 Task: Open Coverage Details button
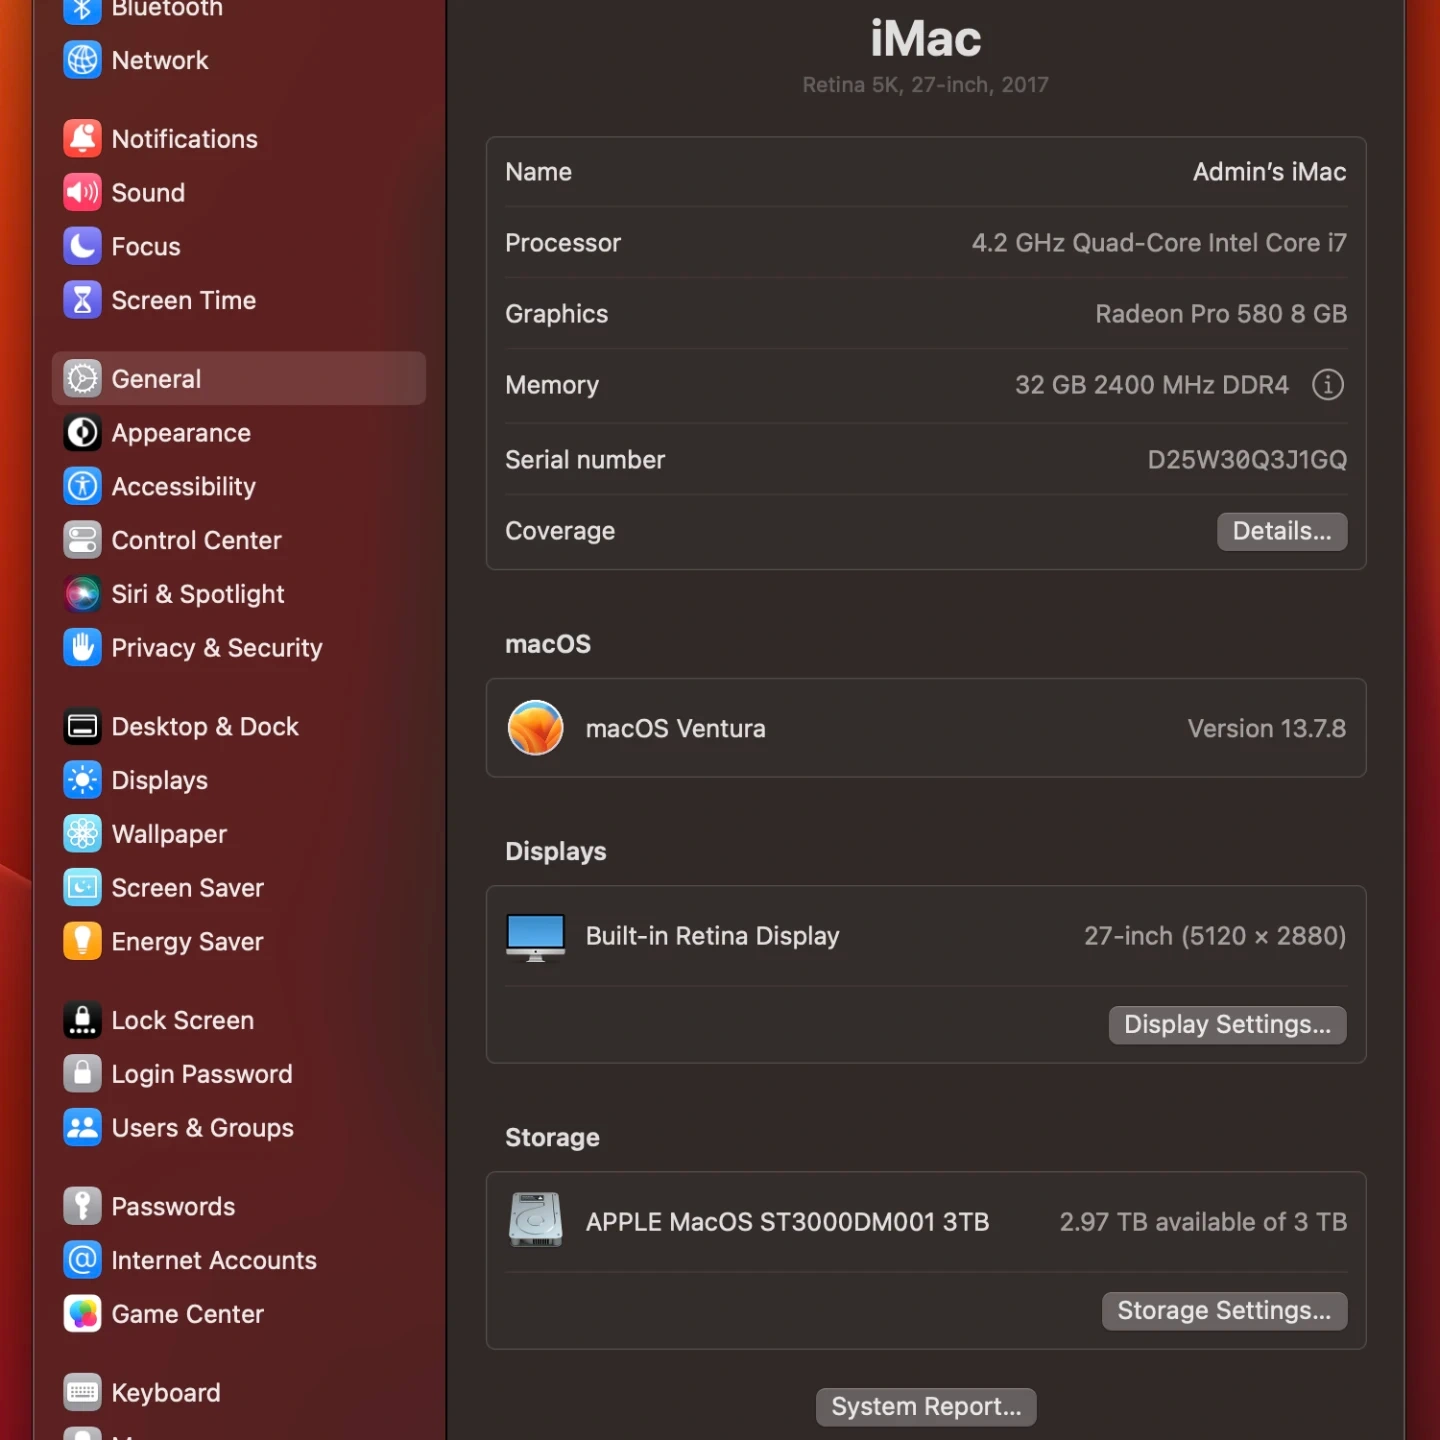point(1281,531)
